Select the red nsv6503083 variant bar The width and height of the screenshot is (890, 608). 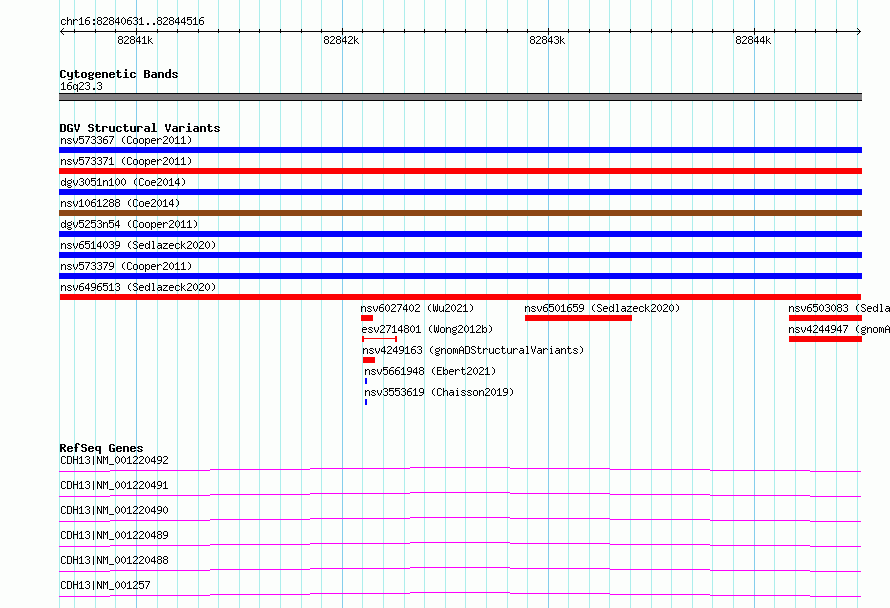825,318
